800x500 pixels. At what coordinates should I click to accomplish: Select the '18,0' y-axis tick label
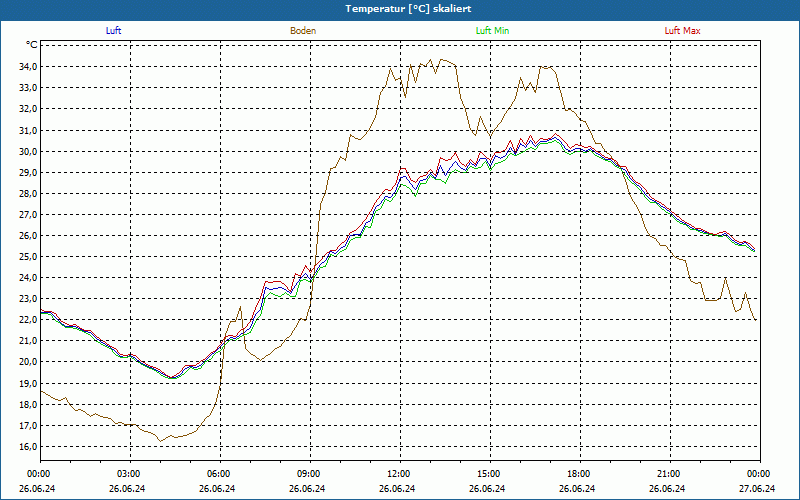28,405
